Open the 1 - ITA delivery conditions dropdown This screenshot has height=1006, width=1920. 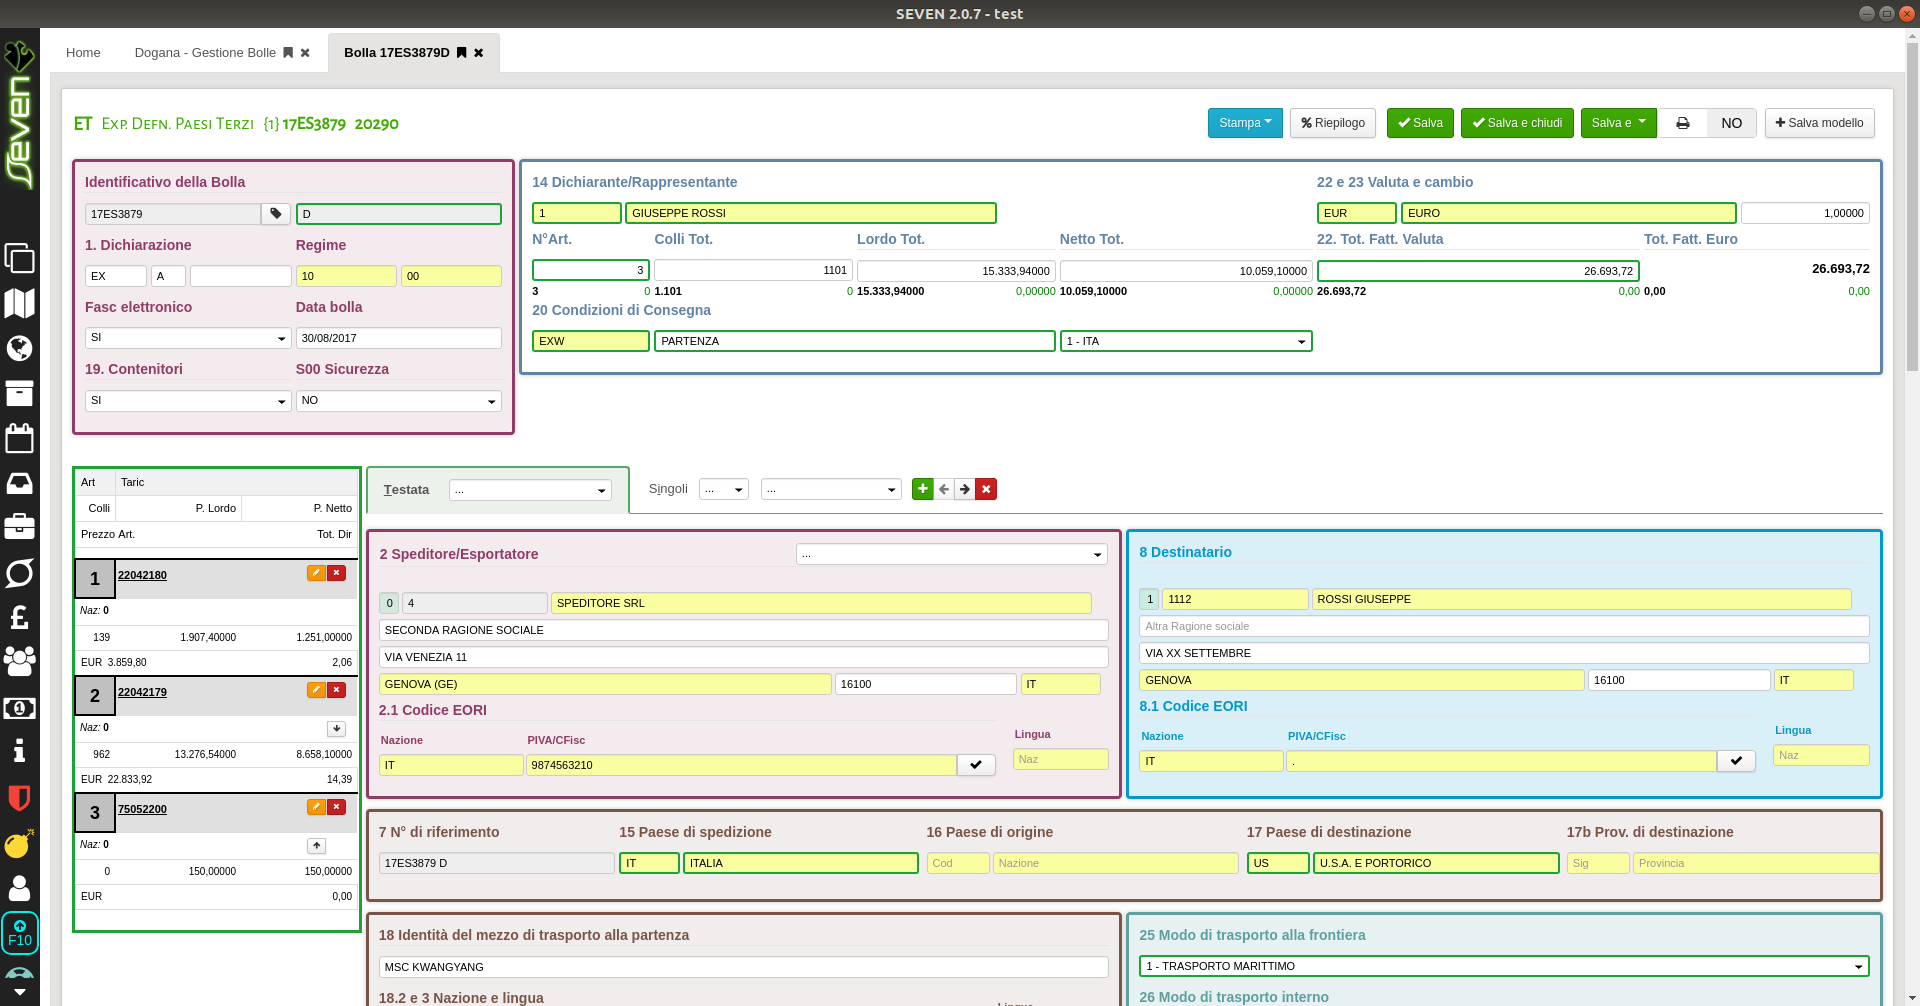coord(1186,341)
